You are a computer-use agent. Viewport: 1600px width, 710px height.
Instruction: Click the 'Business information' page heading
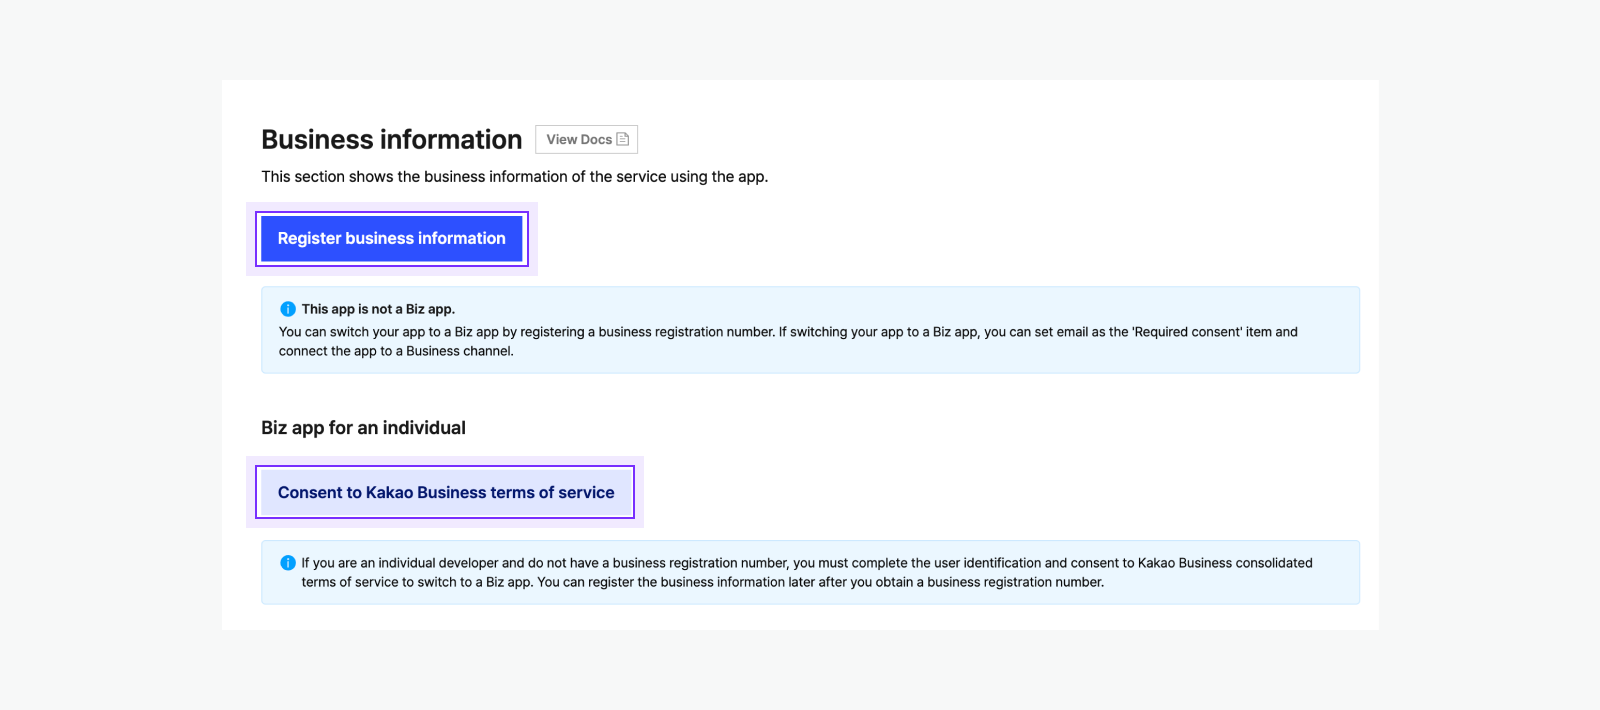click(391, 140)
